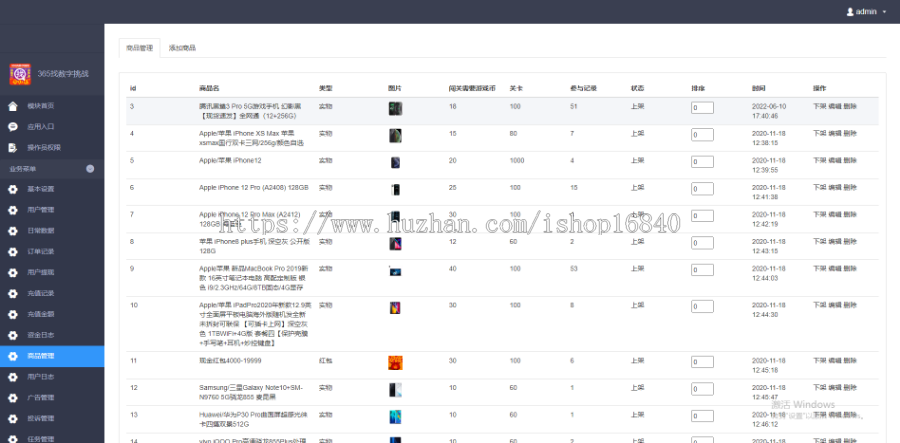900x443 pixels.
Task: Focus the sort input for item id 6
Action: point(702,189)
